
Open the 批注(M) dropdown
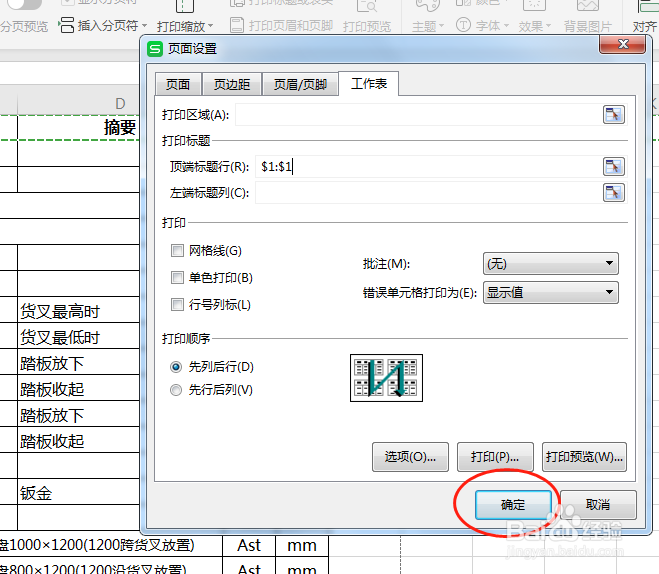[551, 263]
